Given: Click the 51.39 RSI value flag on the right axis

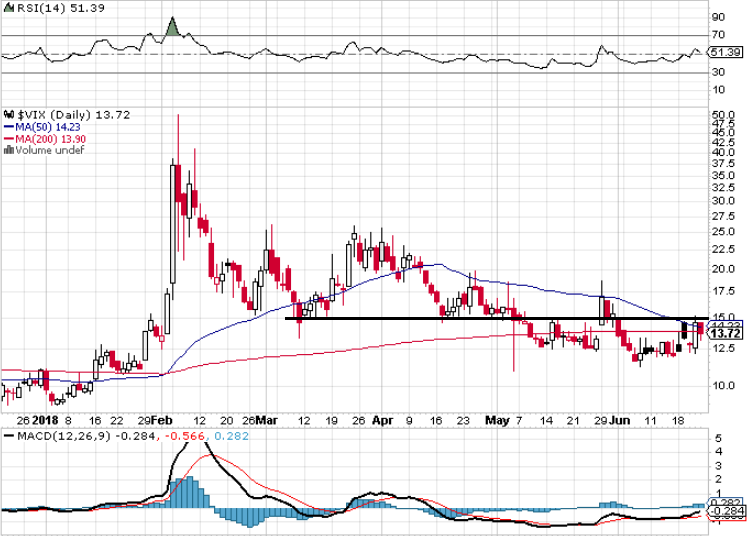Looking at the screenshot, I should (x=725, y=52).
